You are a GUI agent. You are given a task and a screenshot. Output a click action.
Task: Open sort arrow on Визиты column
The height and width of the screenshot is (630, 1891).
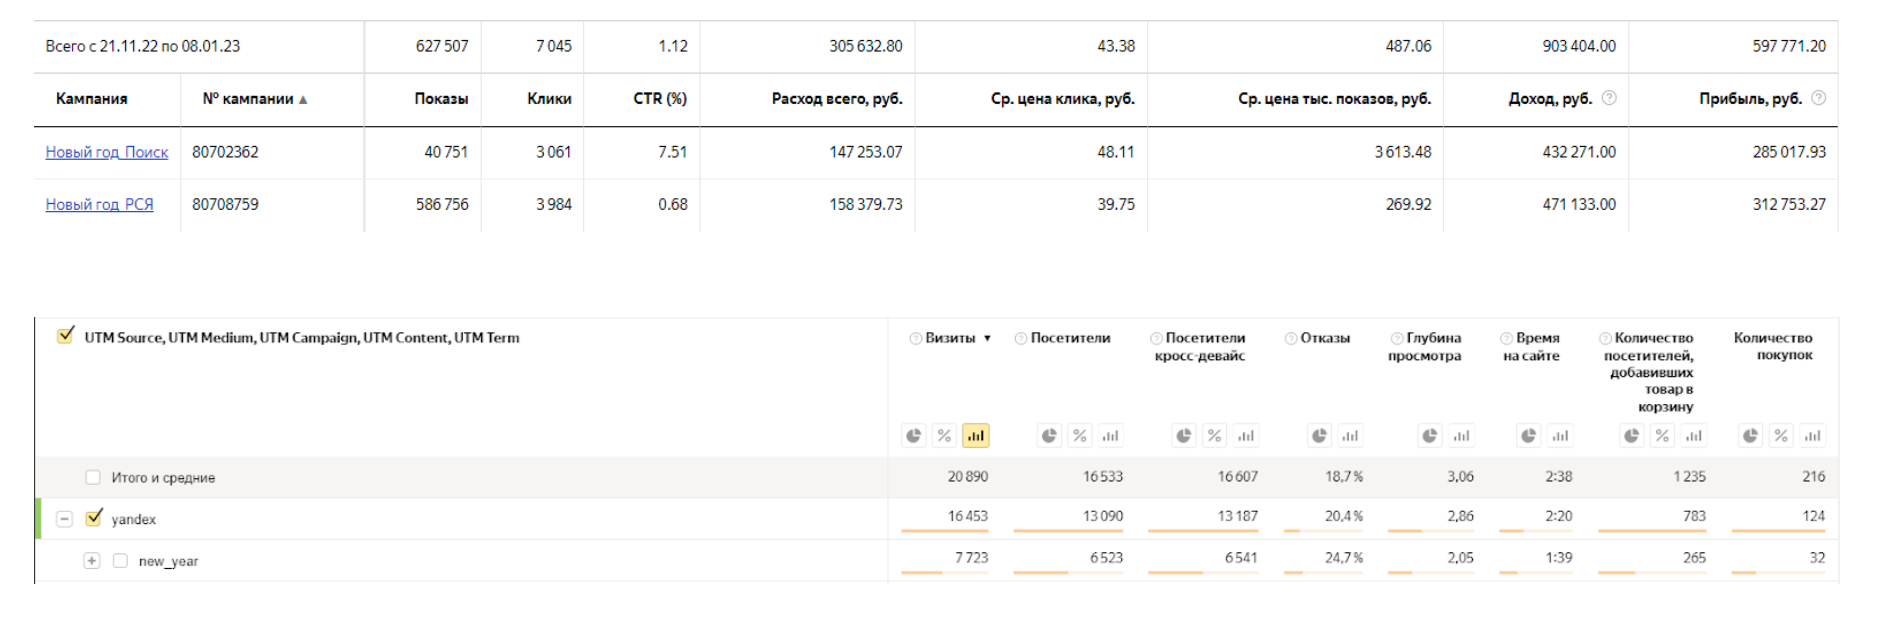pos(987,338)
